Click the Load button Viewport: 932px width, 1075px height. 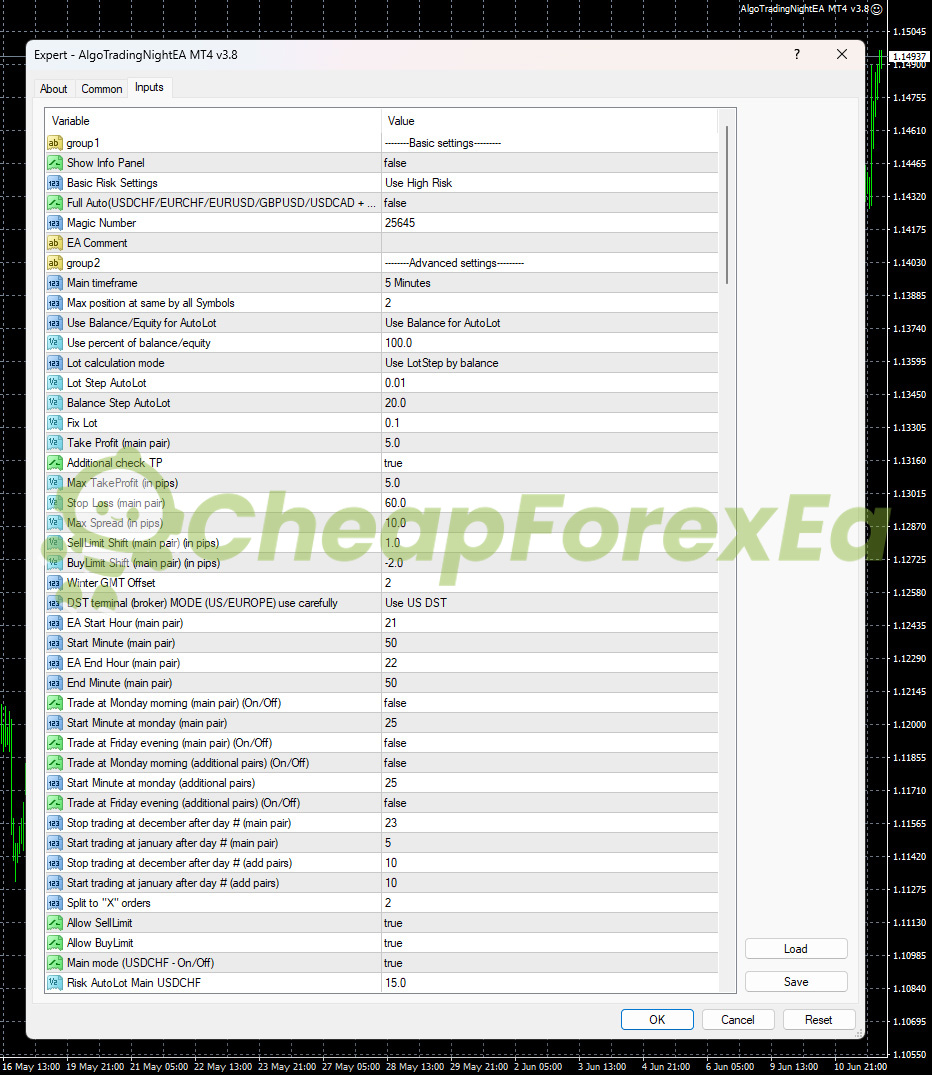click(x=796, y=949)
